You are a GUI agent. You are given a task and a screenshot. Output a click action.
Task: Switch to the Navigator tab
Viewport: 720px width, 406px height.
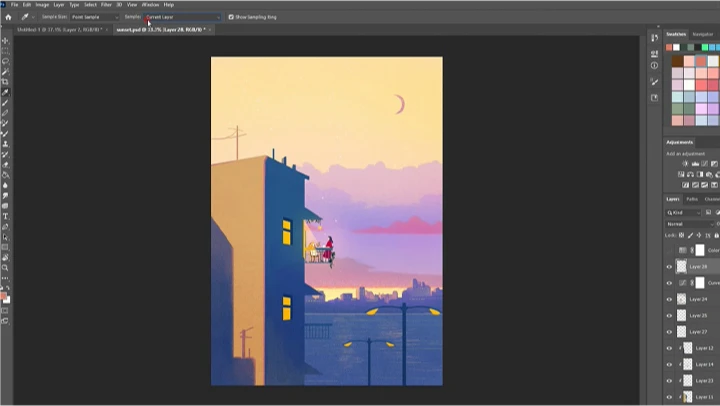click(703, 34)
